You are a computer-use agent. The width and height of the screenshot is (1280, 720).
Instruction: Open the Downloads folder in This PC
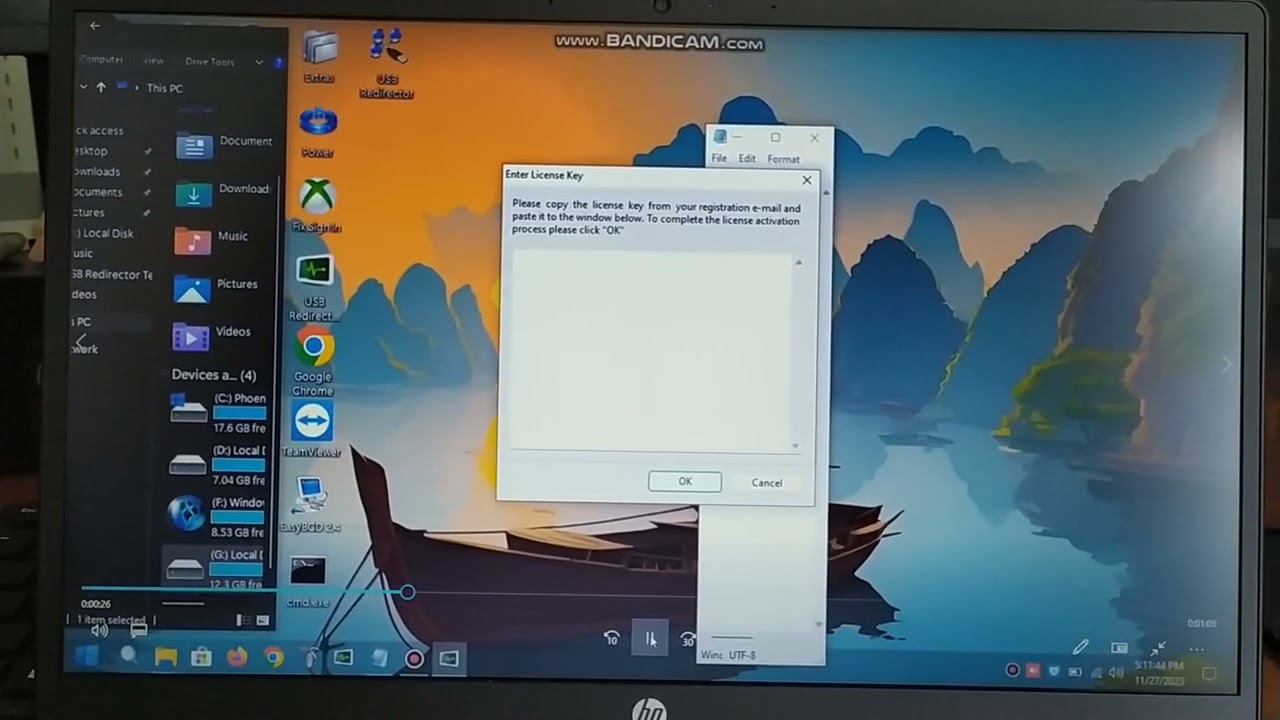point(223,192)
